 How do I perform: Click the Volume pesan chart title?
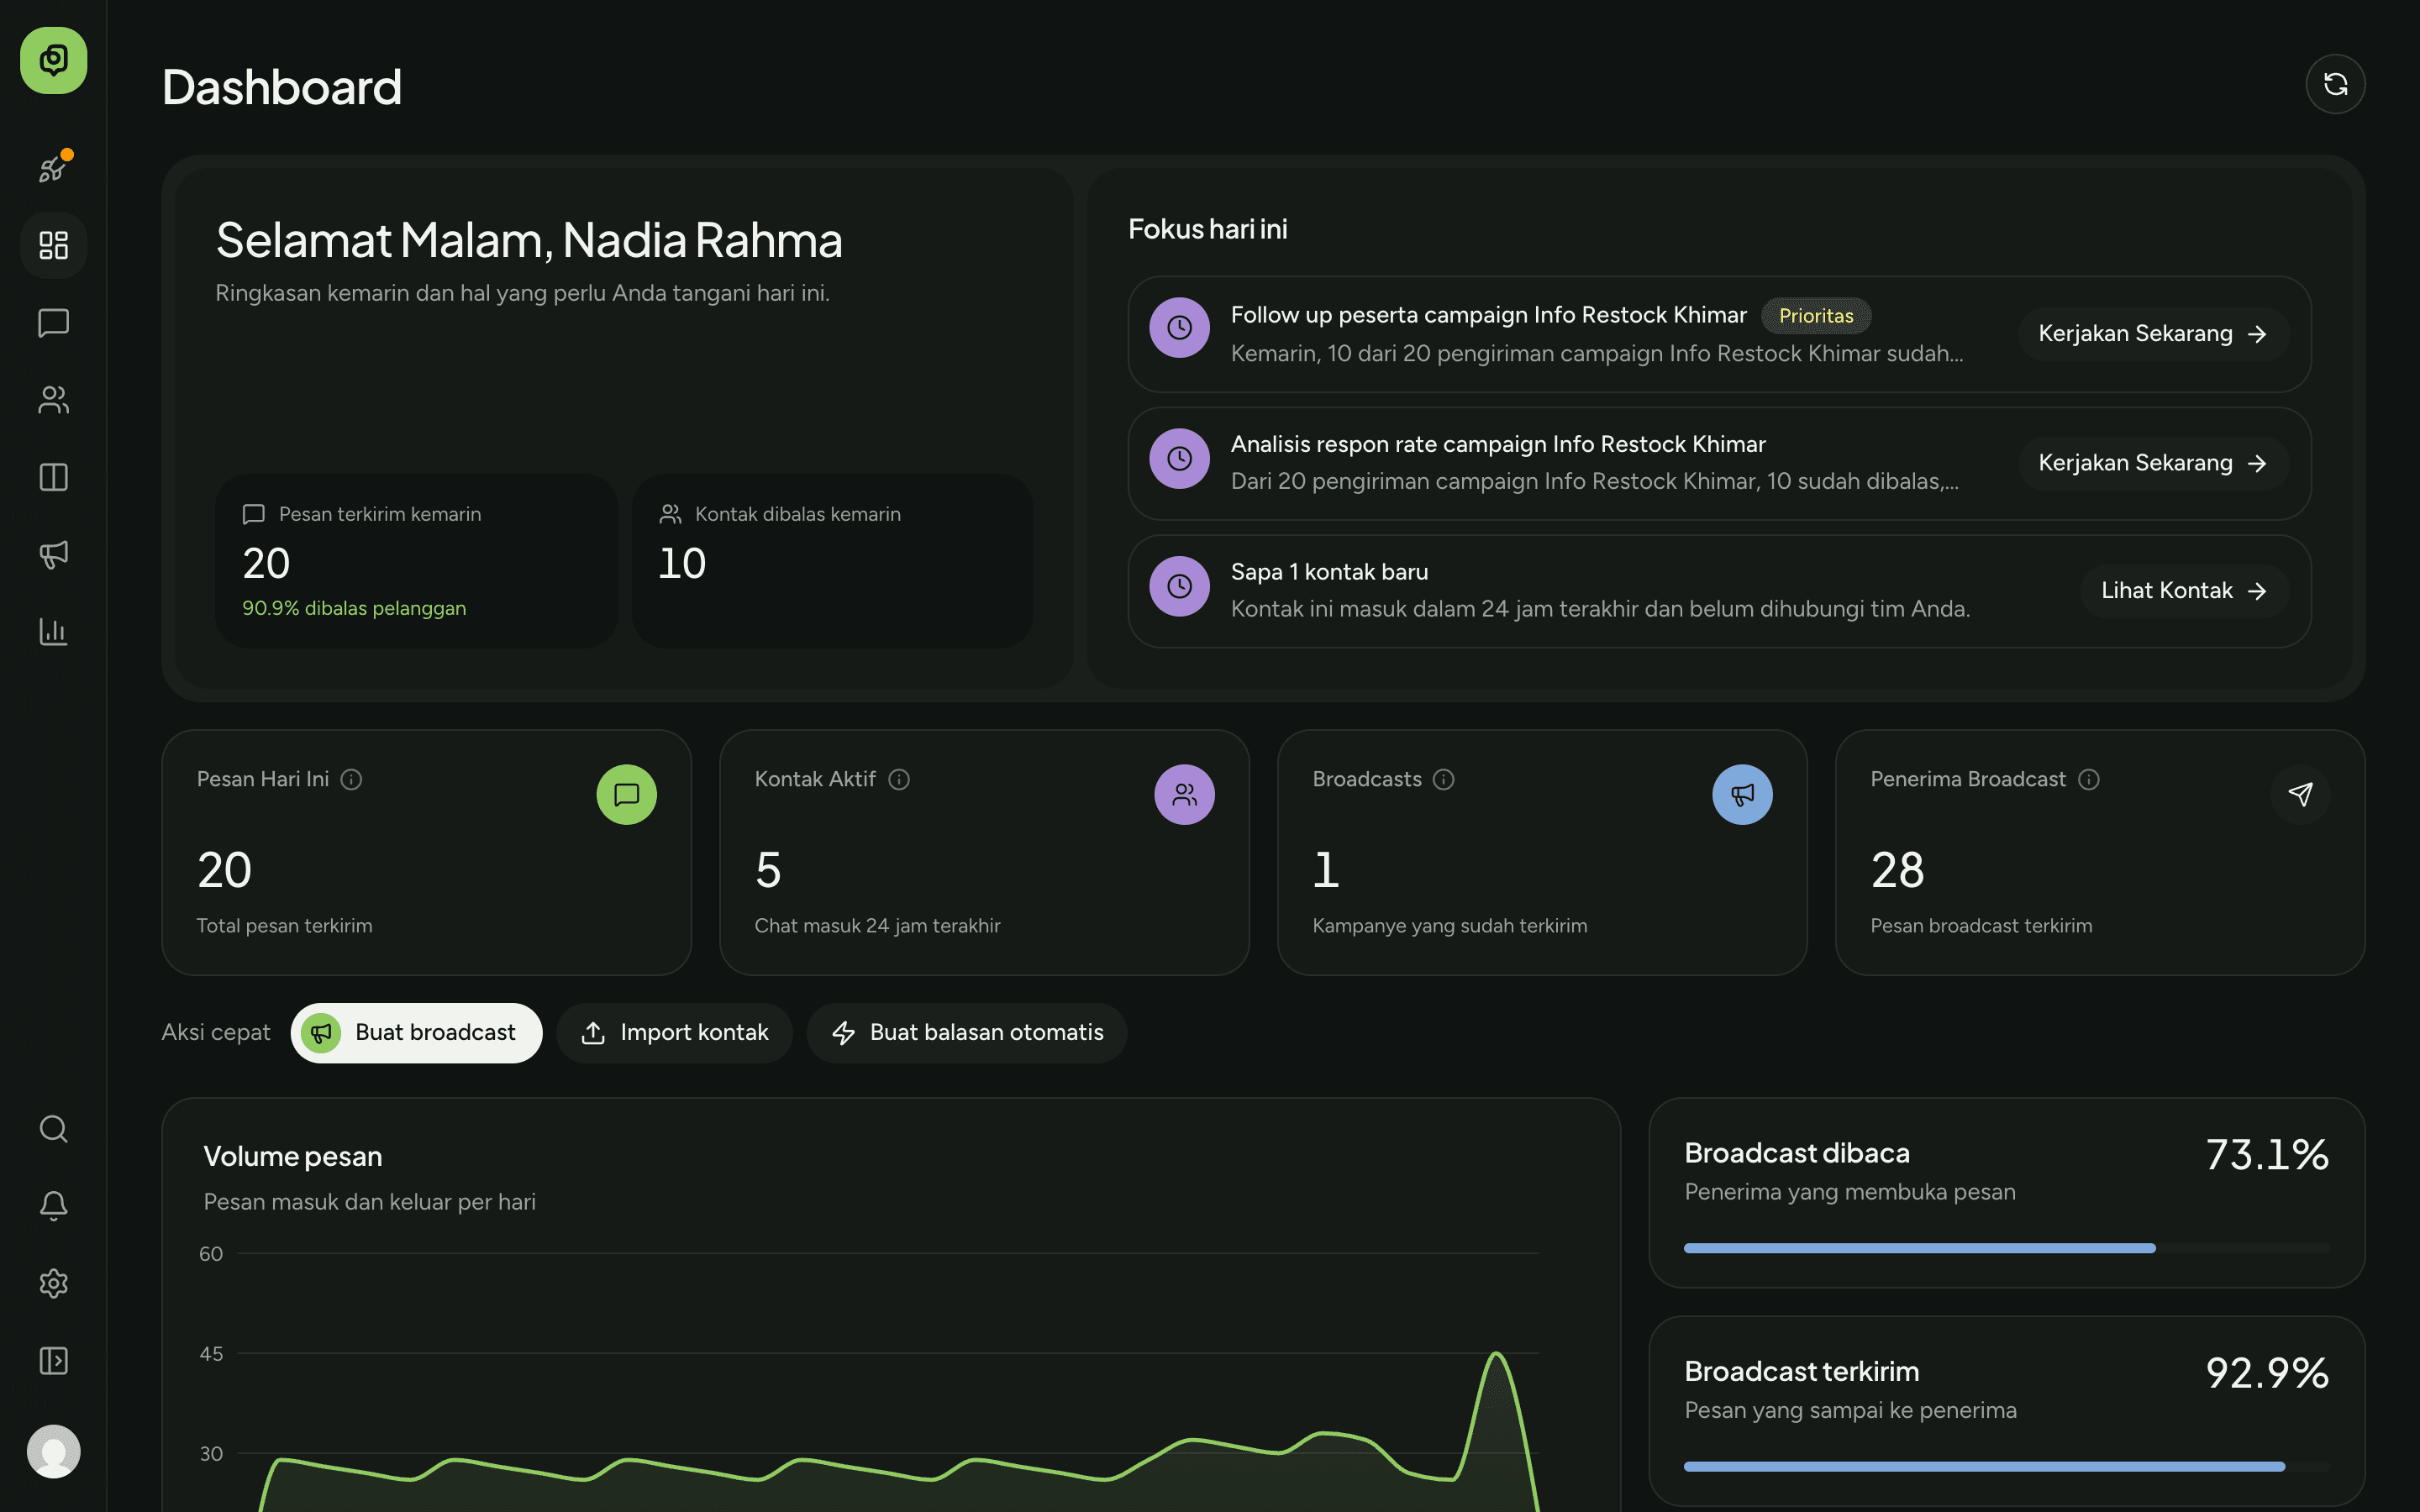click(x=293, y=1157)
